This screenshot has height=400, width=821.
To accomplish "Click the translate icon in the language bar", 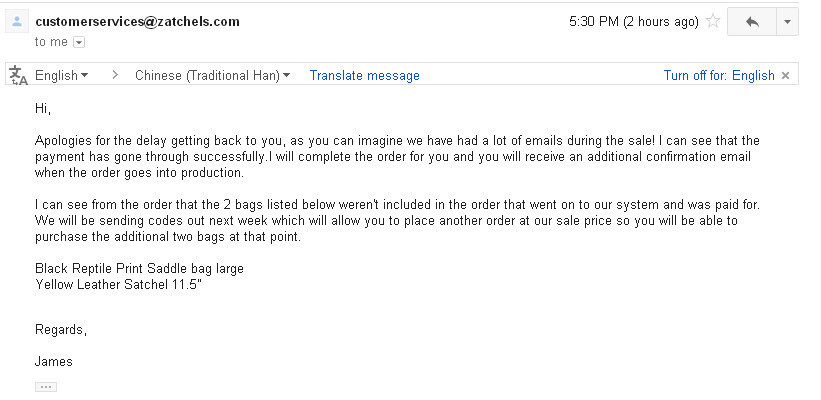I will (18, 75).
